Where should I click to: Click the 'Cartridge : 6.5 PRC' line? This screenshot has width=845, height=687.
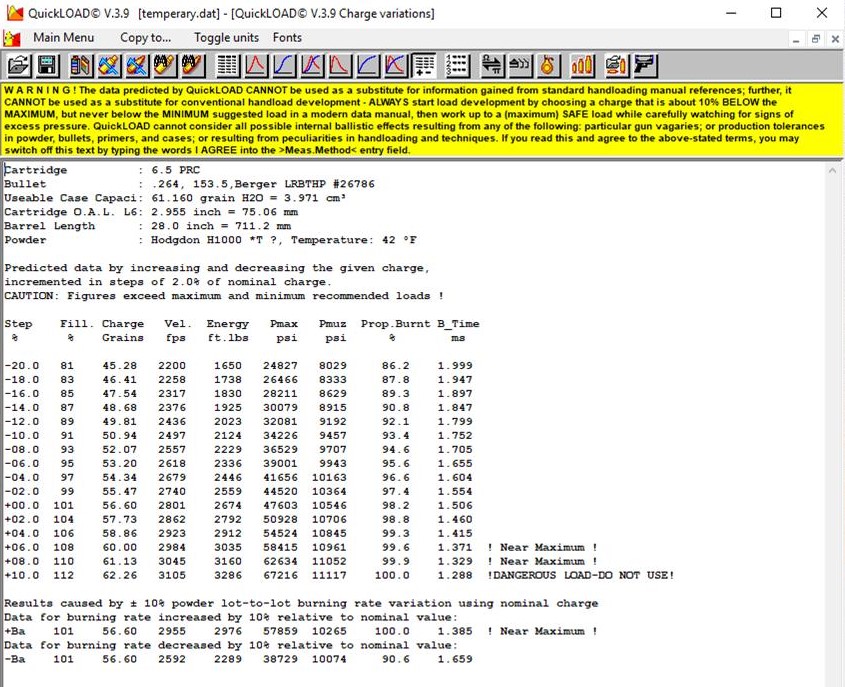pyautogui.click(x=102, y=170)
